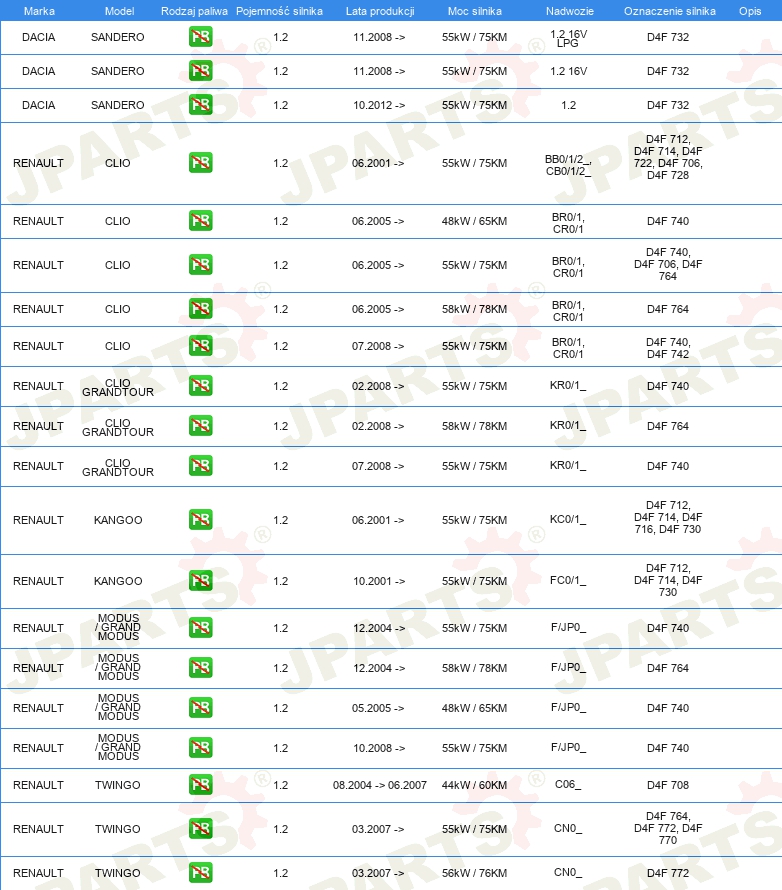The image size is (782, 890).
Task: Select the '56kW / 76KM' power cell
Action: pyautogui.click(x=474, y=873)
